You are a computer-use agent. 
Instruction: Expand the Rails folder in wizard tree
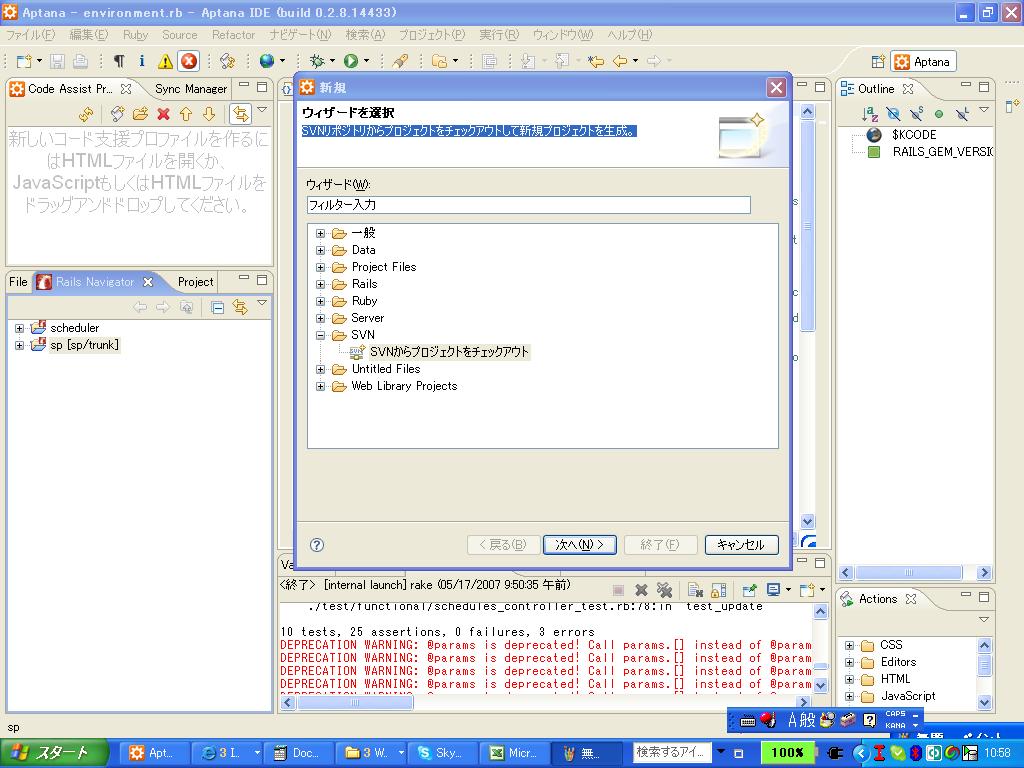[320, 284]
